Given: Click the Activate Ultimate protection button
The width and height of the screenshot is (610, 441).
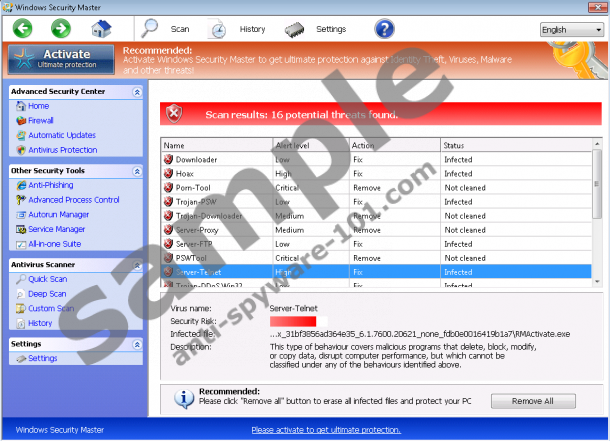Looking at the screenshot, I should (x=61, y=59).
